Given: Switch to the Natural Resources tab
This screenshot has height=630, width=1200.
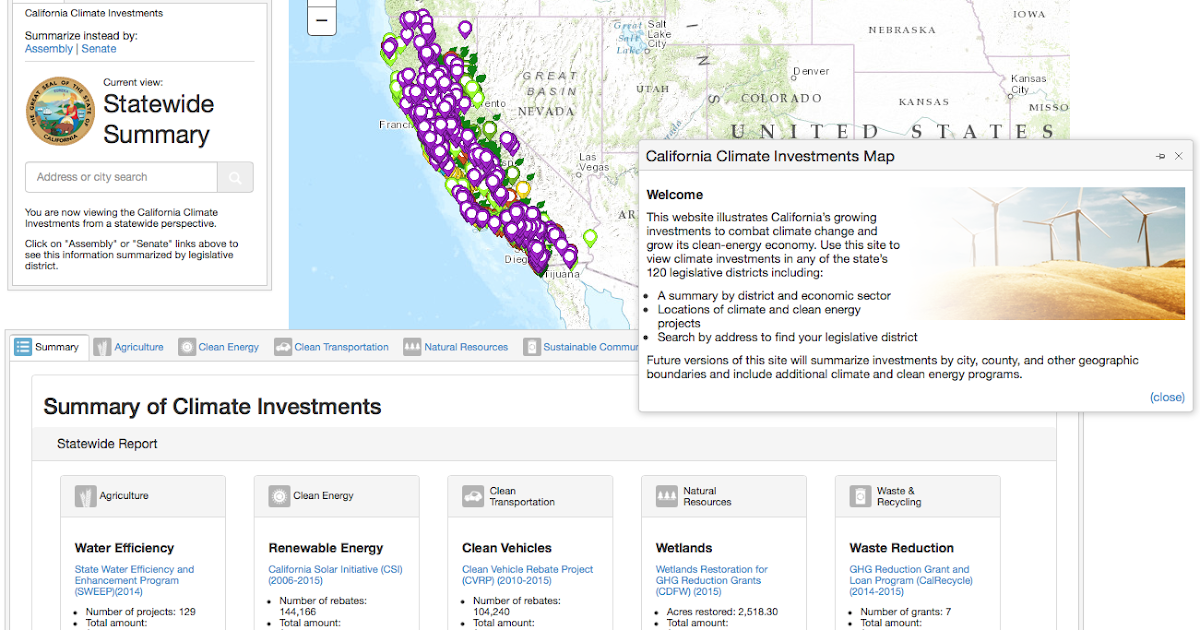Looking at the screenshot, I should pos(457,347).
